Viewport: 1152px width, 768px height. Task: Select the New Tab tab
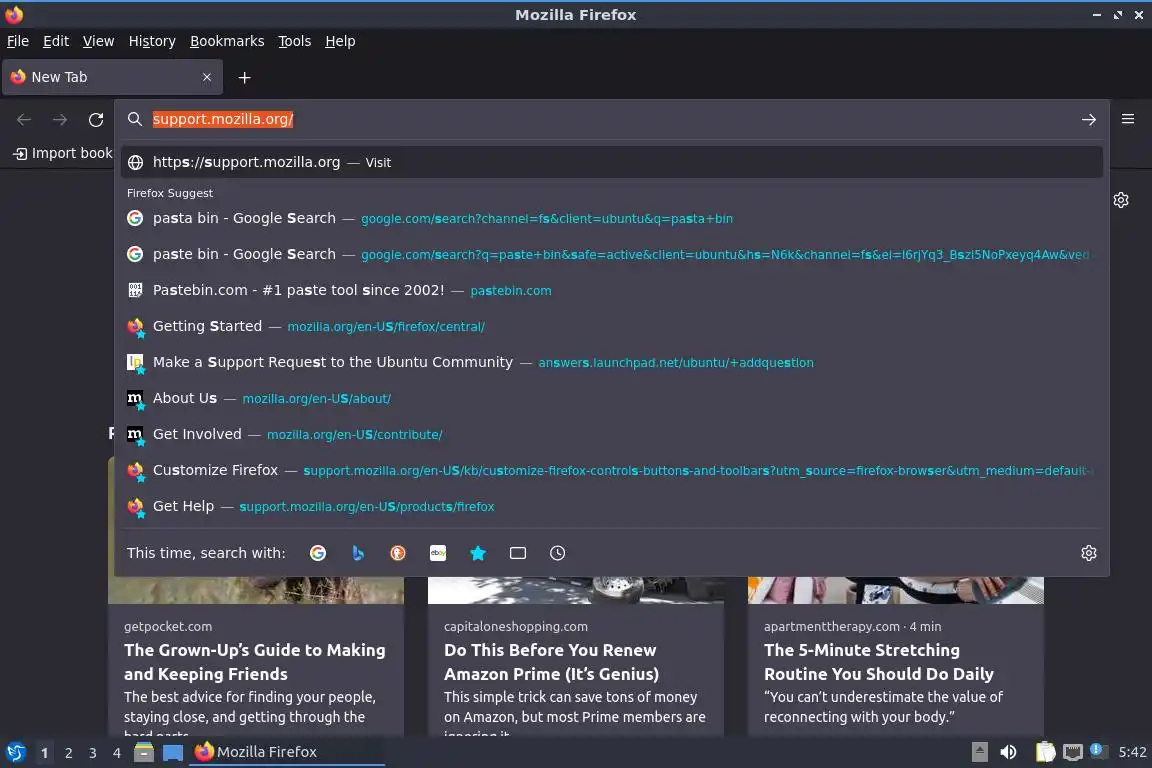click(x=112, y=77)
